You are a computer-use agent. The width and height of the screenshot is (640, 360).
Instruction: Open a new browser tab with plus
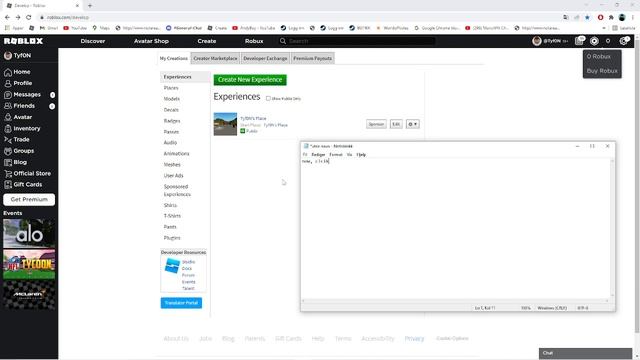click(90, 5)
